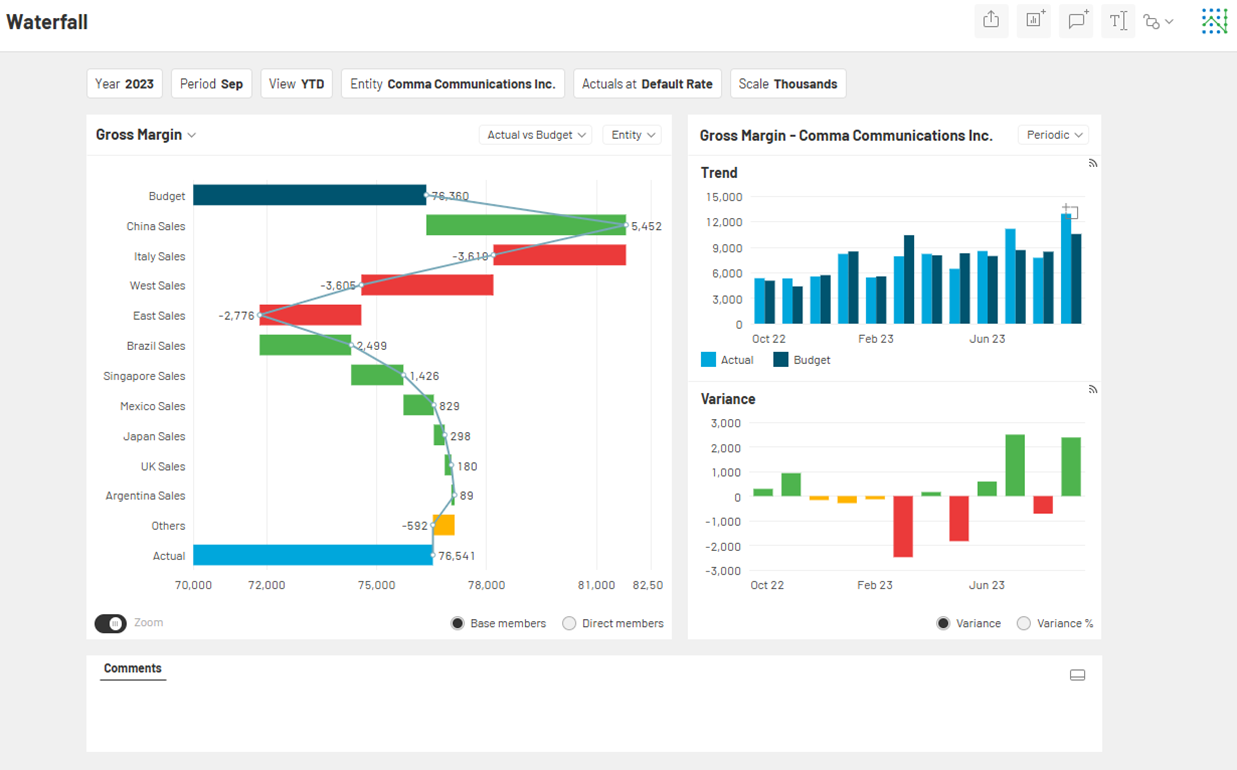This screenshot has height=770, width=1237.
Task: Click the share/export icon
Action: [x=991, y=20]
